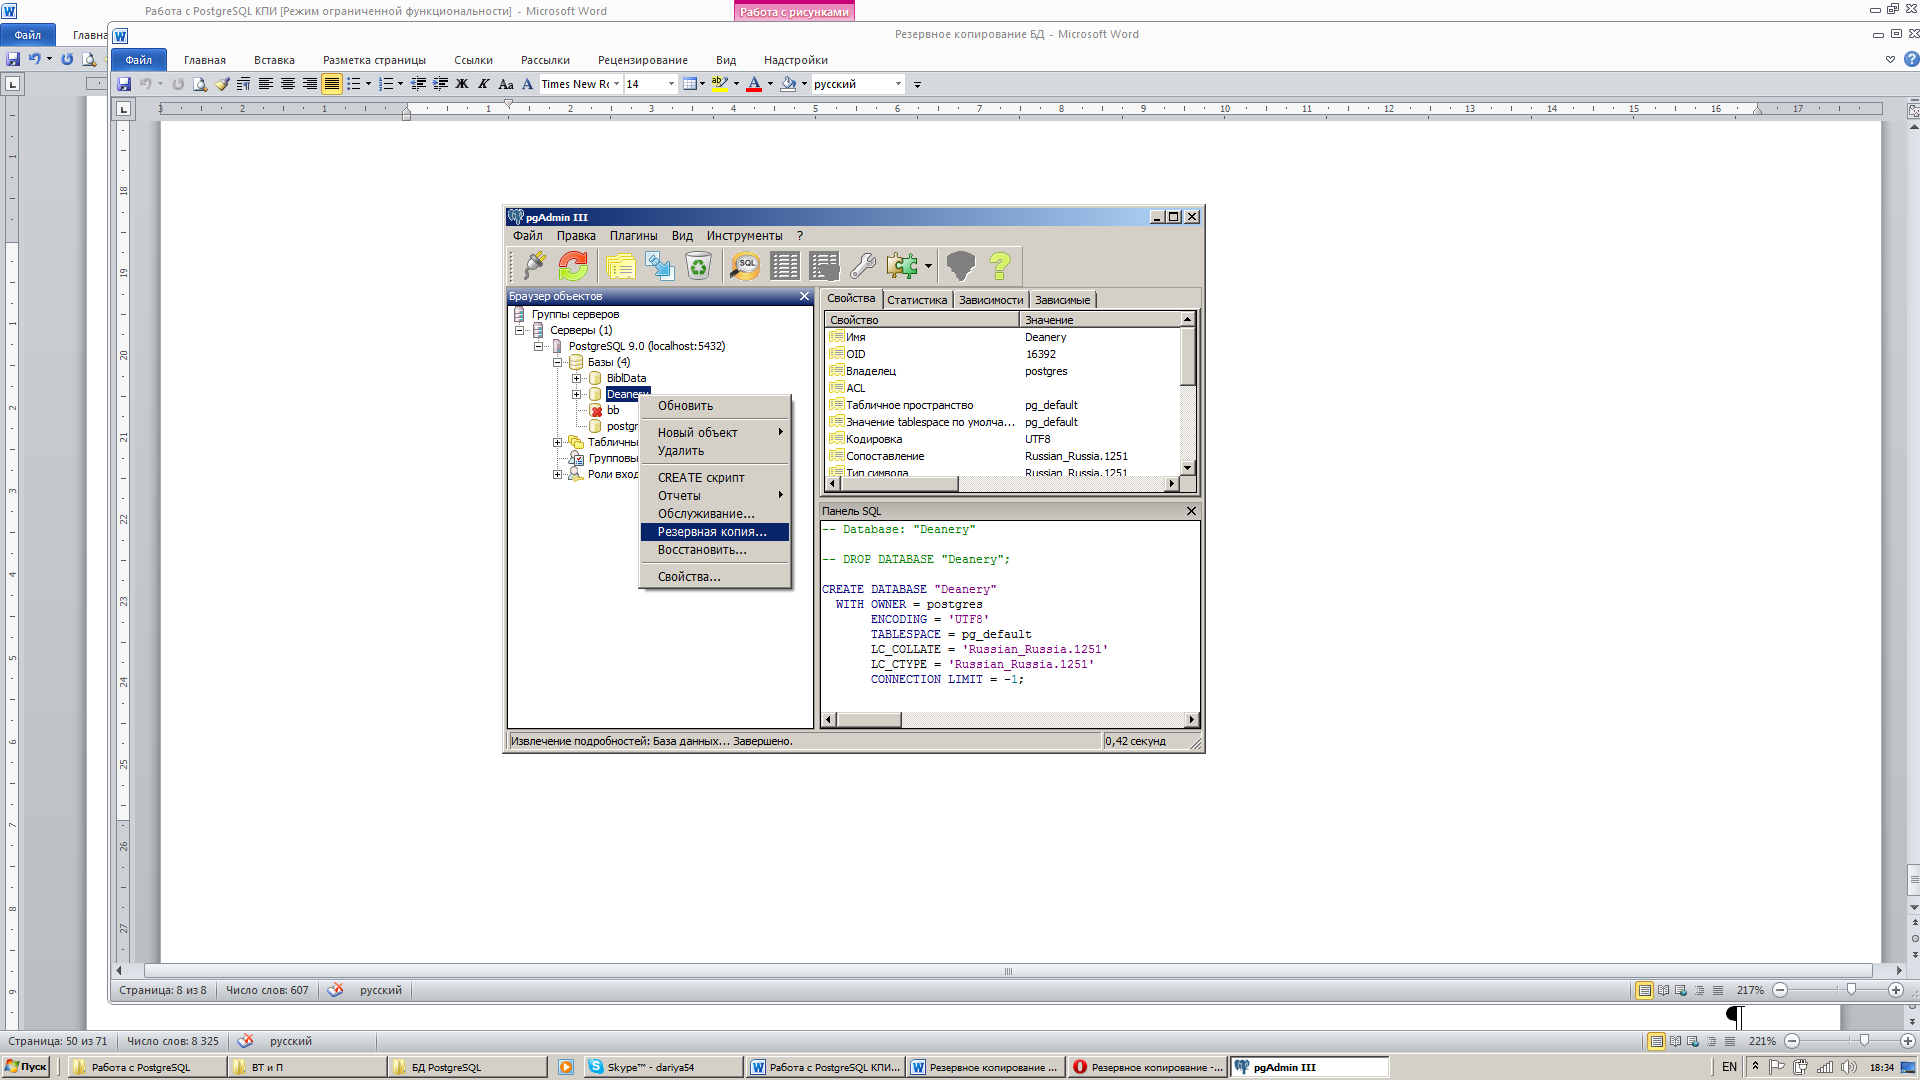
Task: Open Статистика tab in pgAdmin
Action: coord(916,300)
